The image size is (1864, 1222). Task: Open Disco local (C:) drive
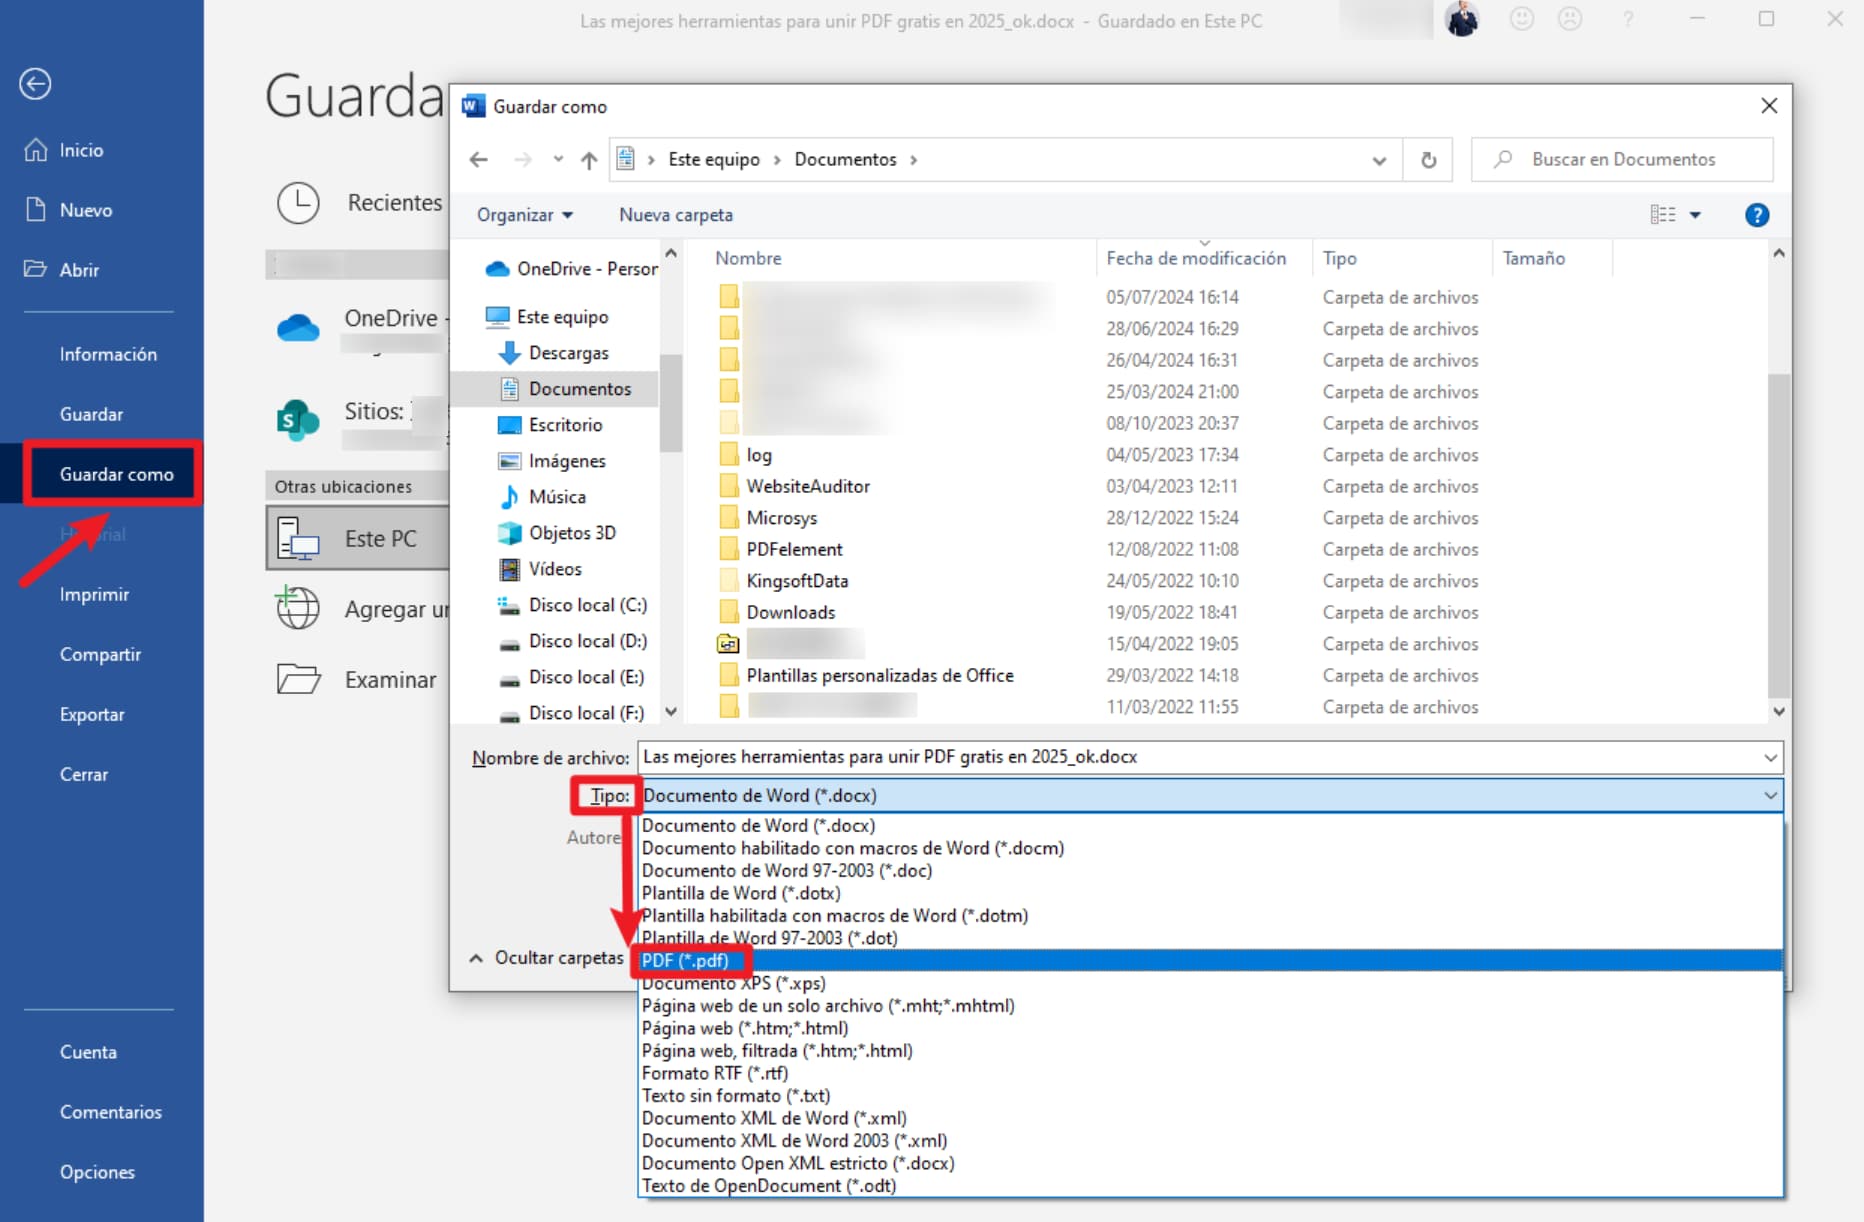573,605
